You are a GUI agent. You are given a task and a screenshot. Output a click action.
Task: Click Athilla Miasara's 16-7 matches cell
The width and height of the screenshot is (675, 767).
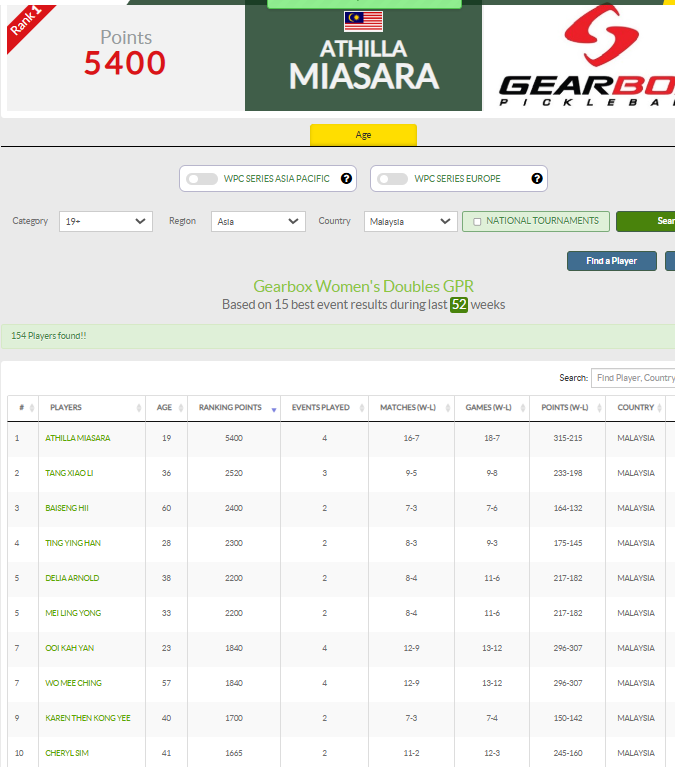411,438
